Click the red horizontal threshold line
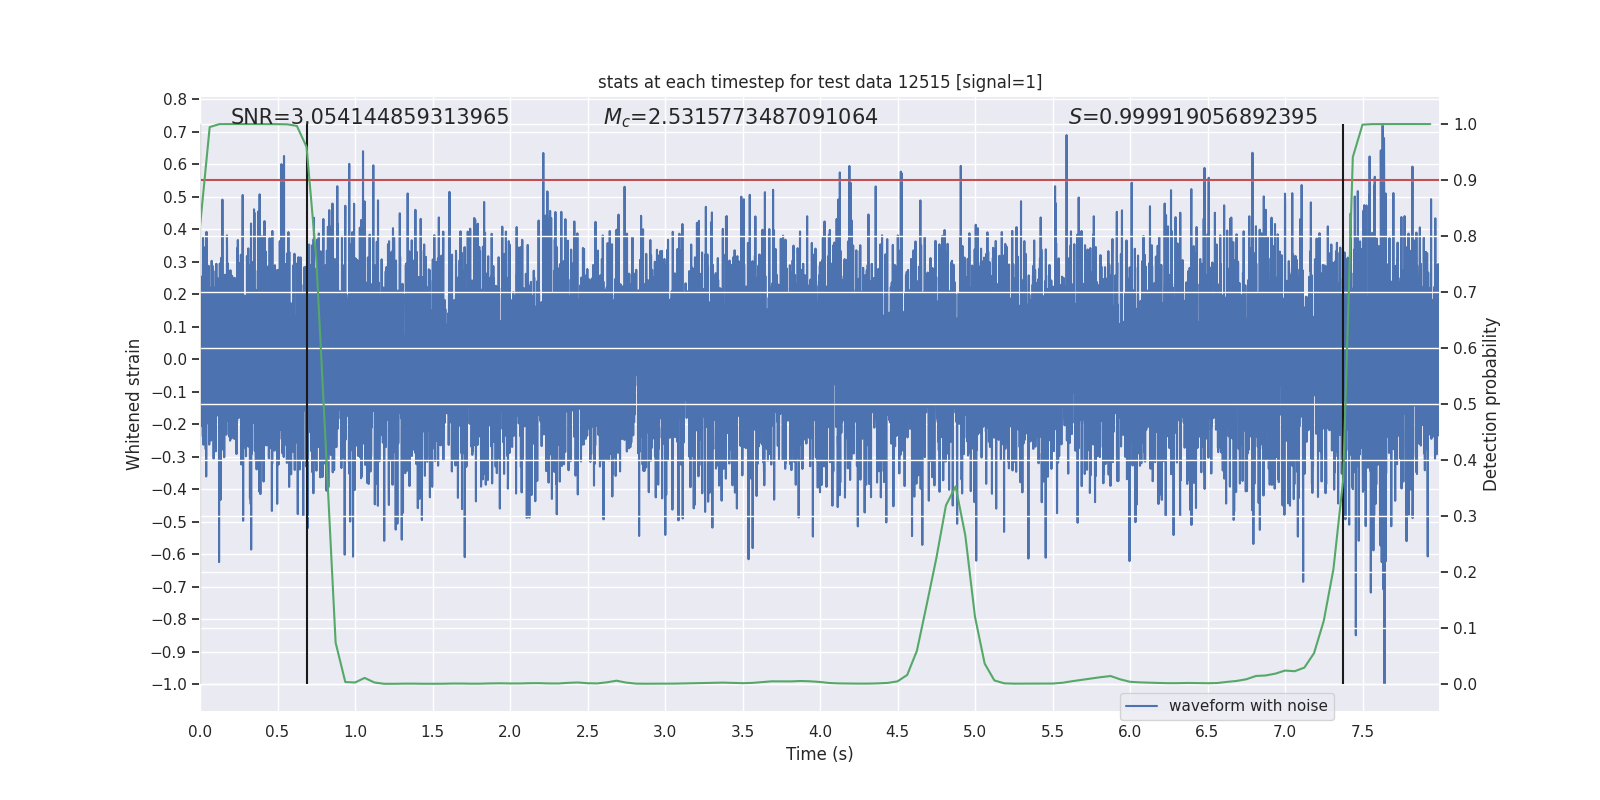The image size is (1600, 800). (x=800, y=180)
